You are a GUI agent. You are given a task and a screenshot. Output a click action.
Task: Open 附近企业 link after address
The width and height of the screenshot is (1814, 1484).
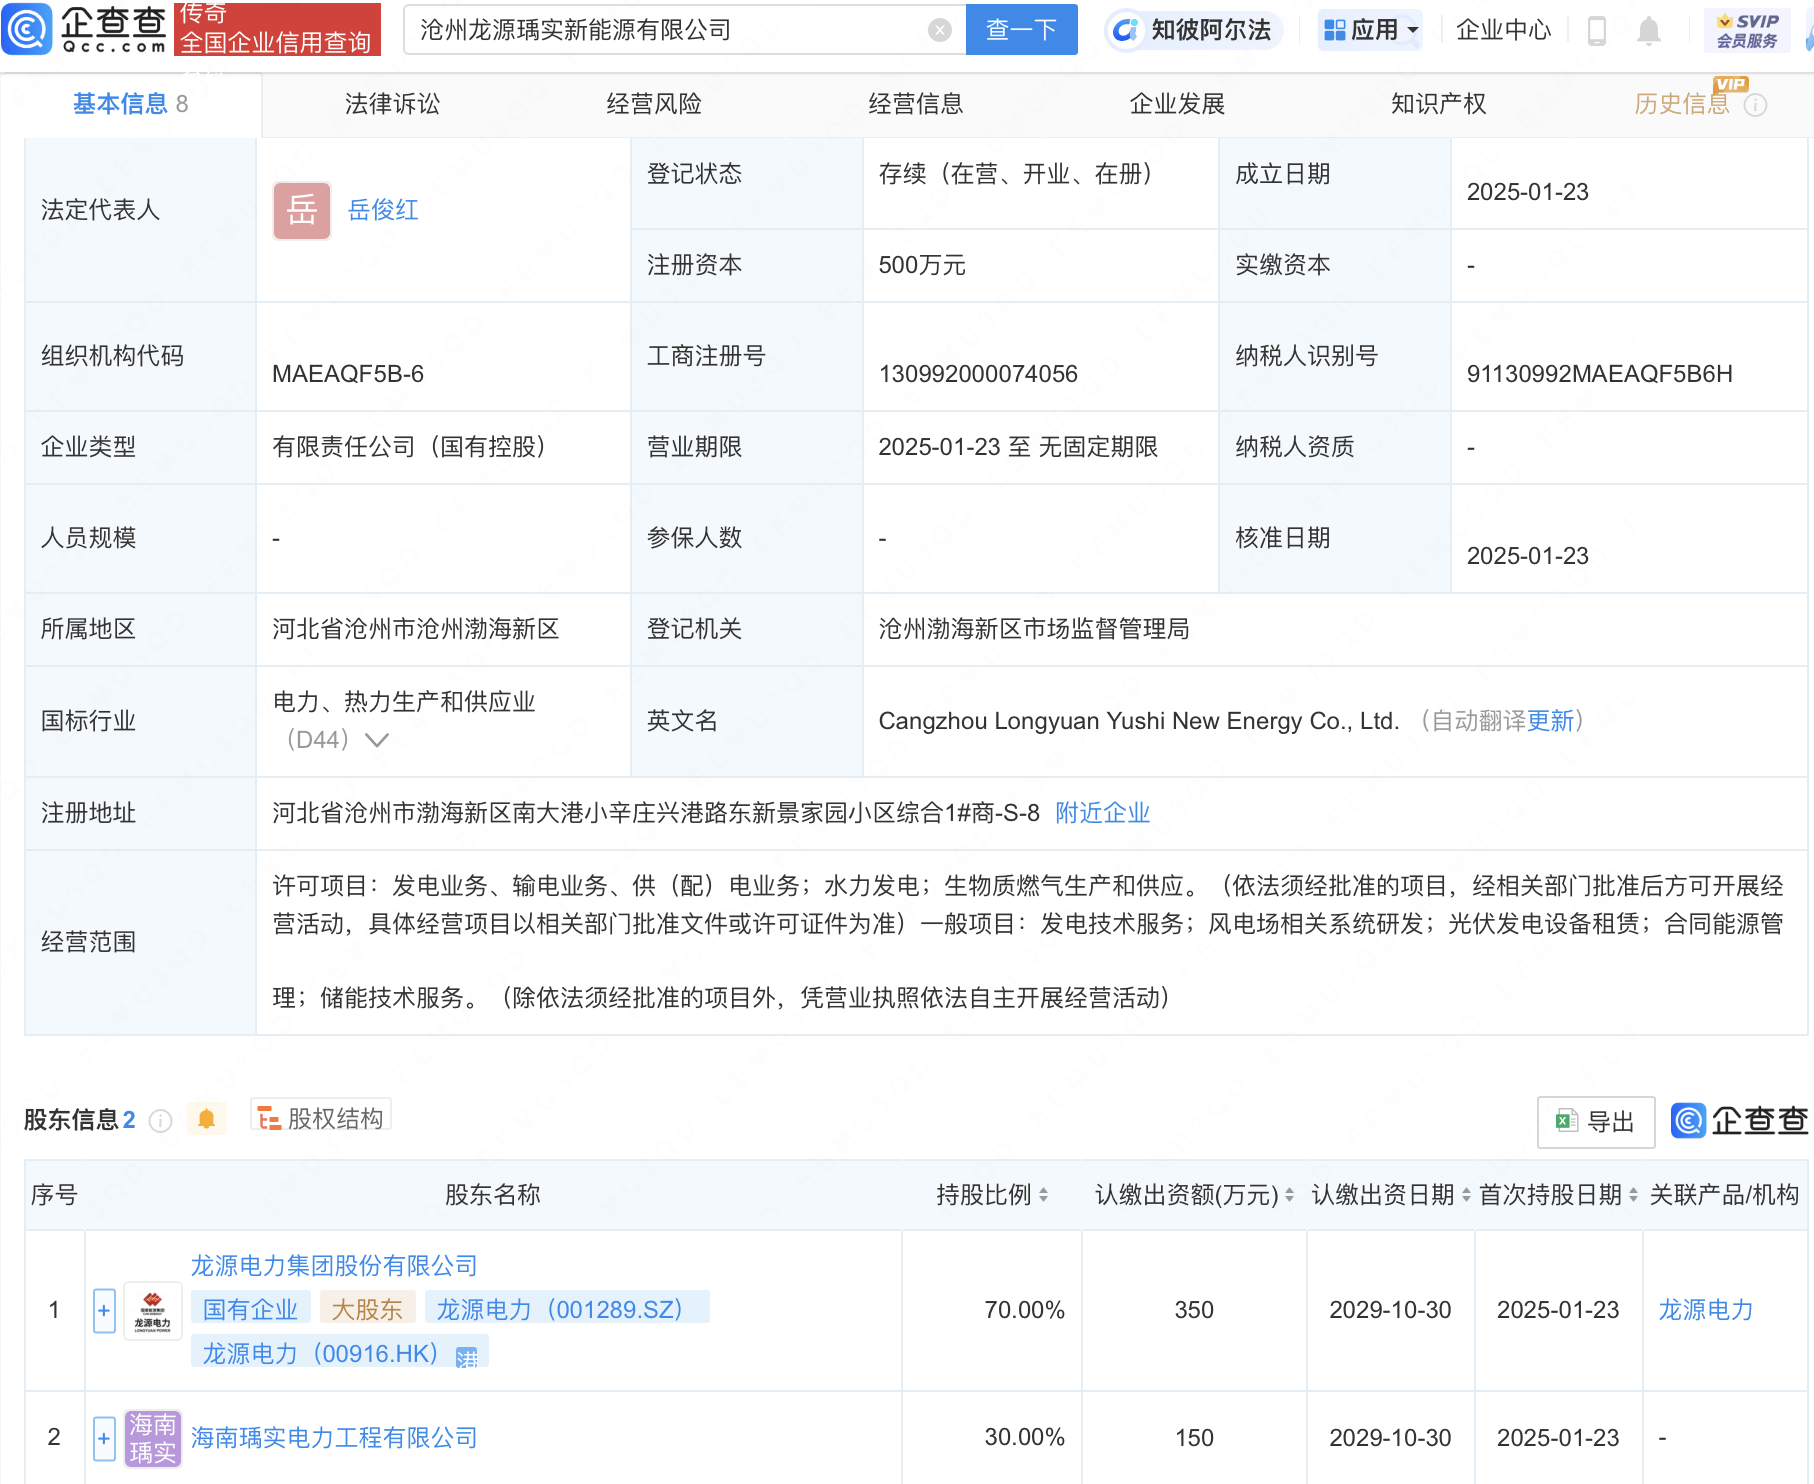point(1103,813)
